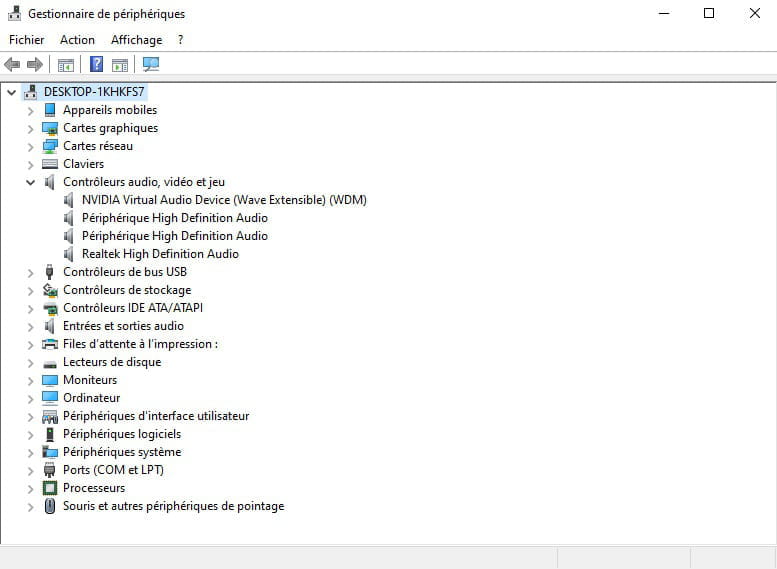
Task: Click the Forward arrow toolbar icon
Action: 35,64
